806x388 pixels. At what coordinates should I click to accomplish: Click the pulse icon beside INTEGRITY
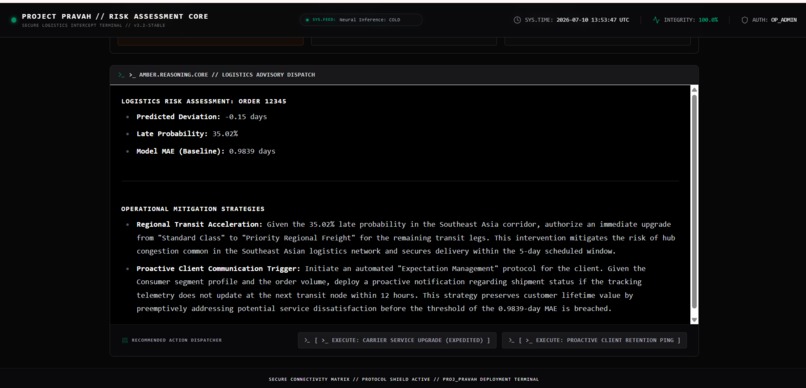[x=656, y=20]
